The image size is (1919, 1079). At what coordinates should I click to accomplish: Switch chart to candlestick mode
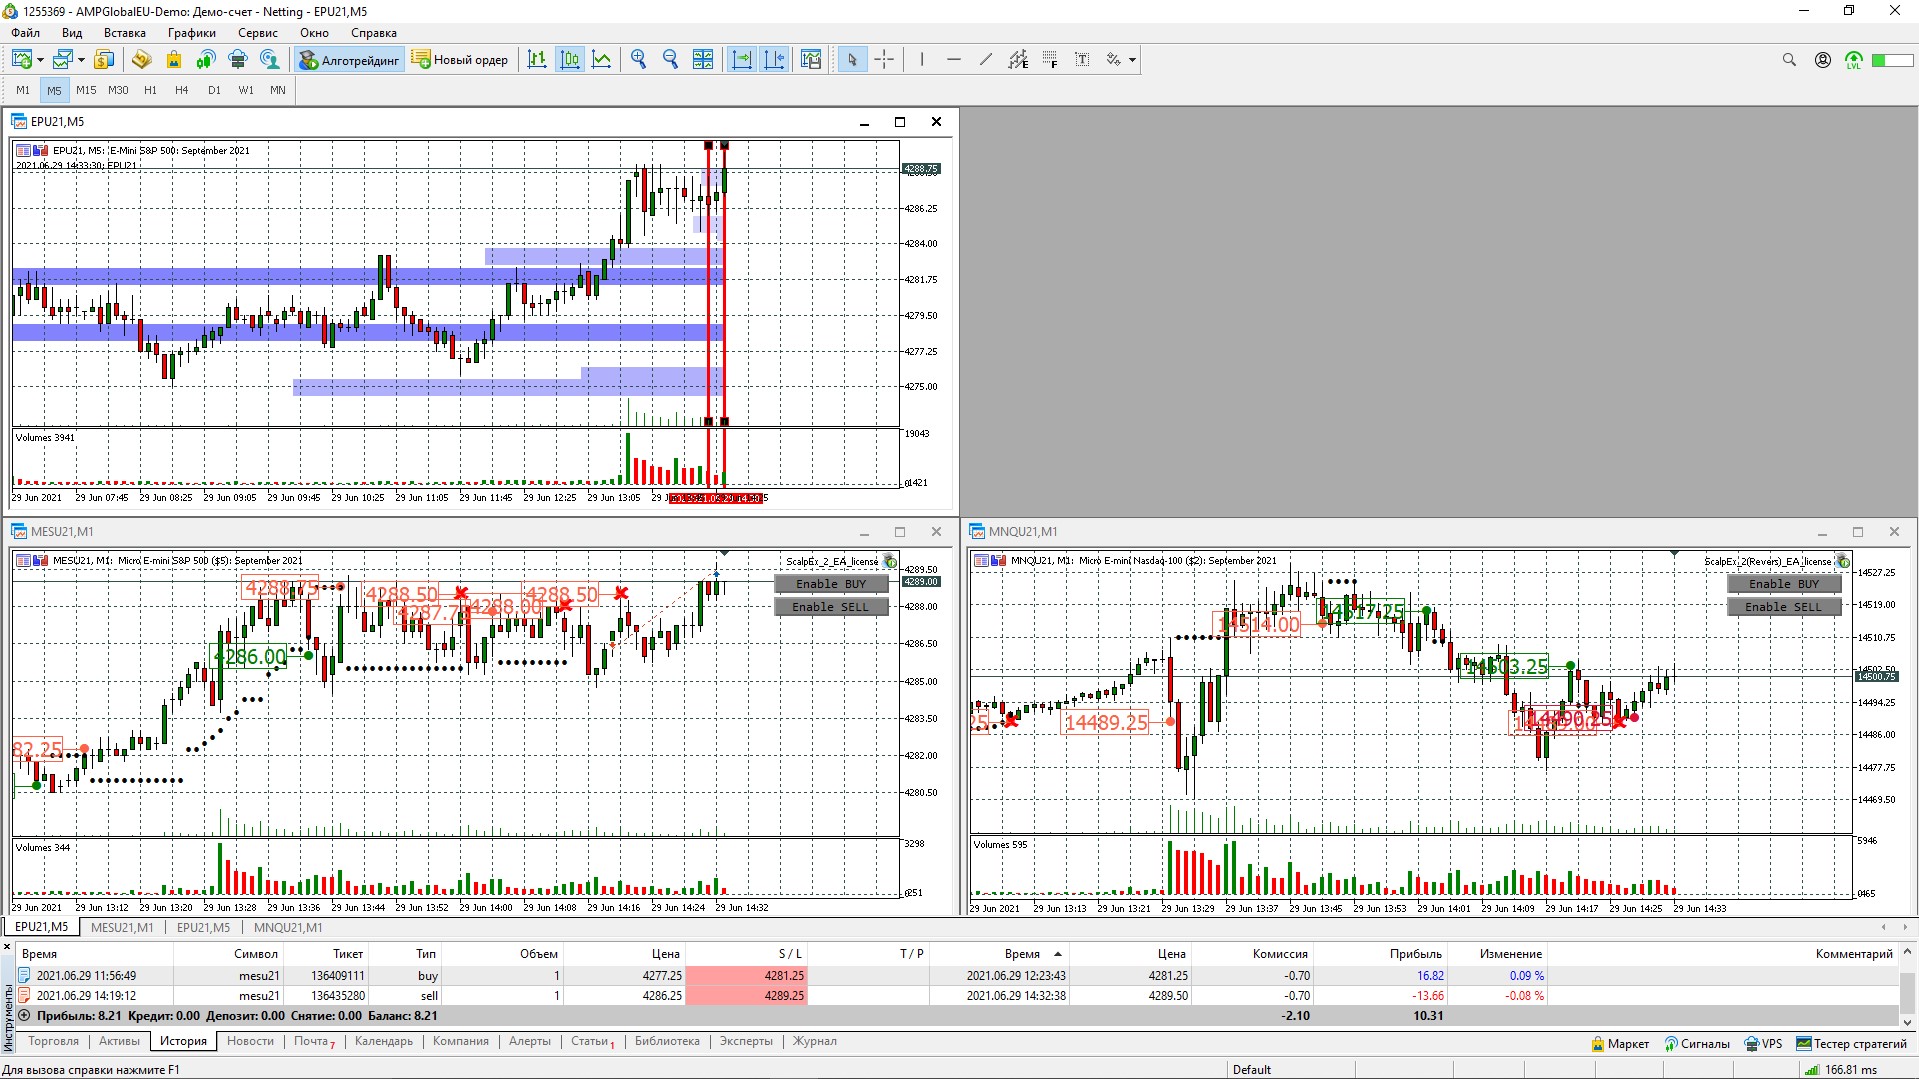570,60
